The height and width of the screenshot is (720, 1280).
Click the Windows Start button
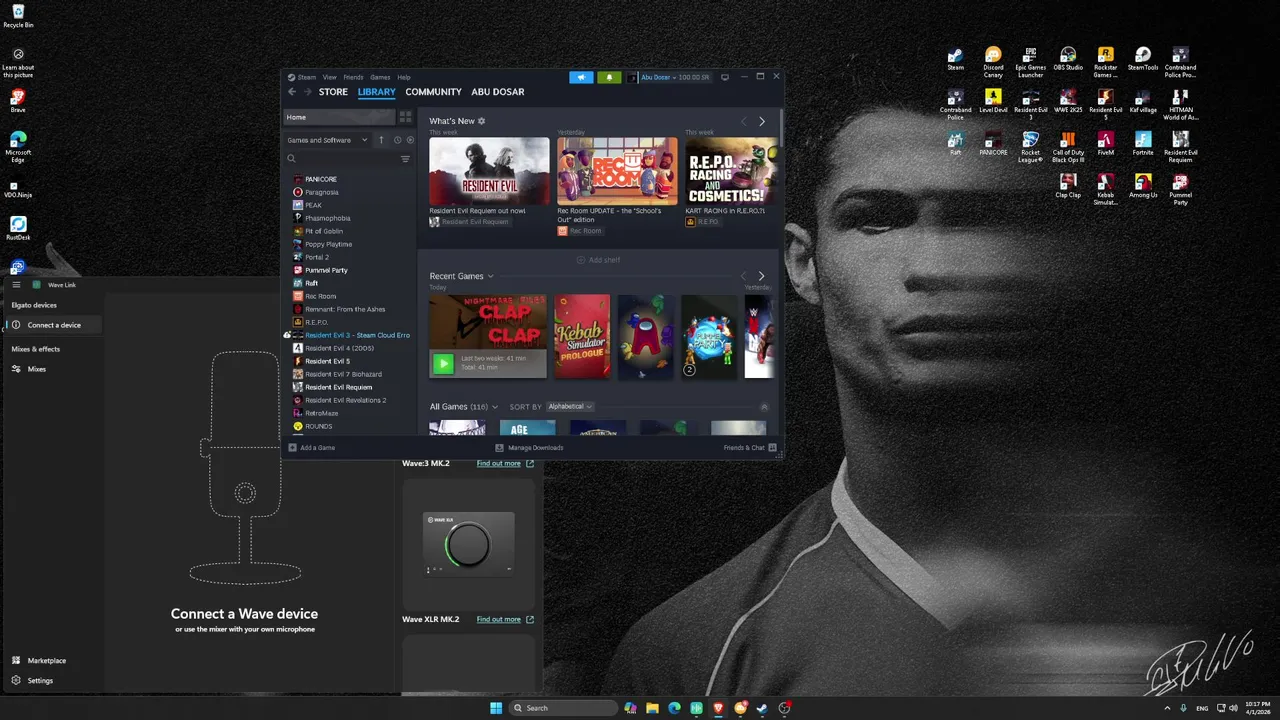pyautogui.click(x=496, y=708)
